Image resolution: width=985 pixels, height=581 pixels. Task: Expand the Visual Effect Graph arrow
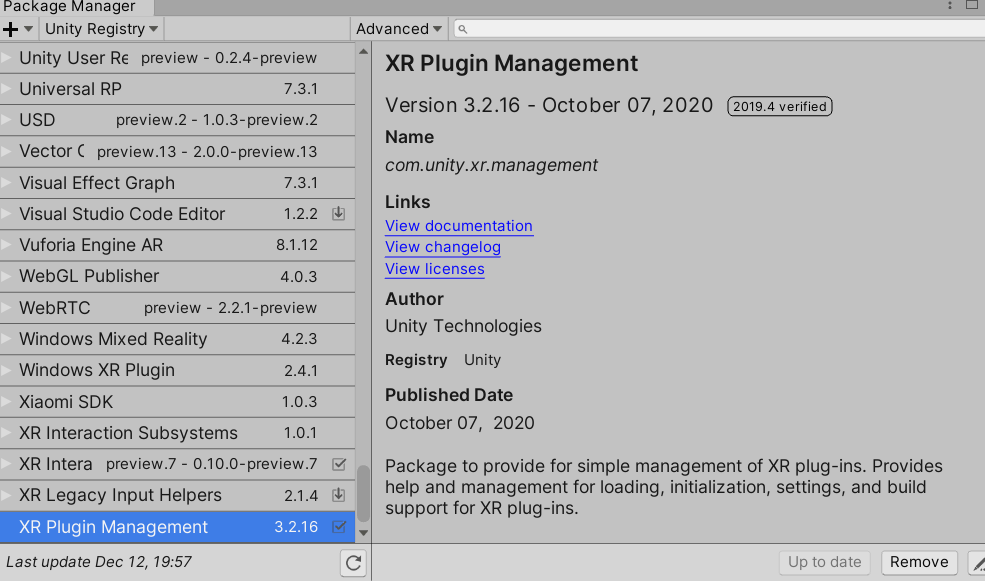[7, 183]
